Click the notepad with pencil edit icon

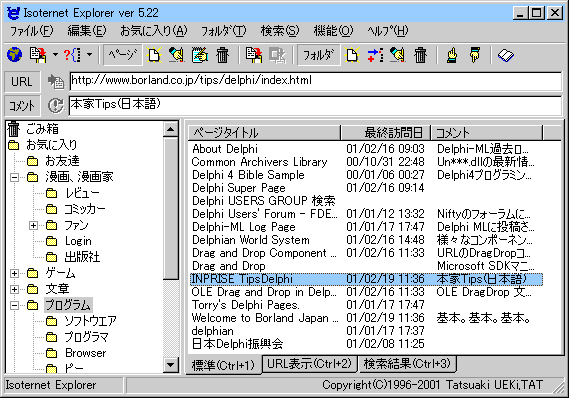click(x=200, y=55)
